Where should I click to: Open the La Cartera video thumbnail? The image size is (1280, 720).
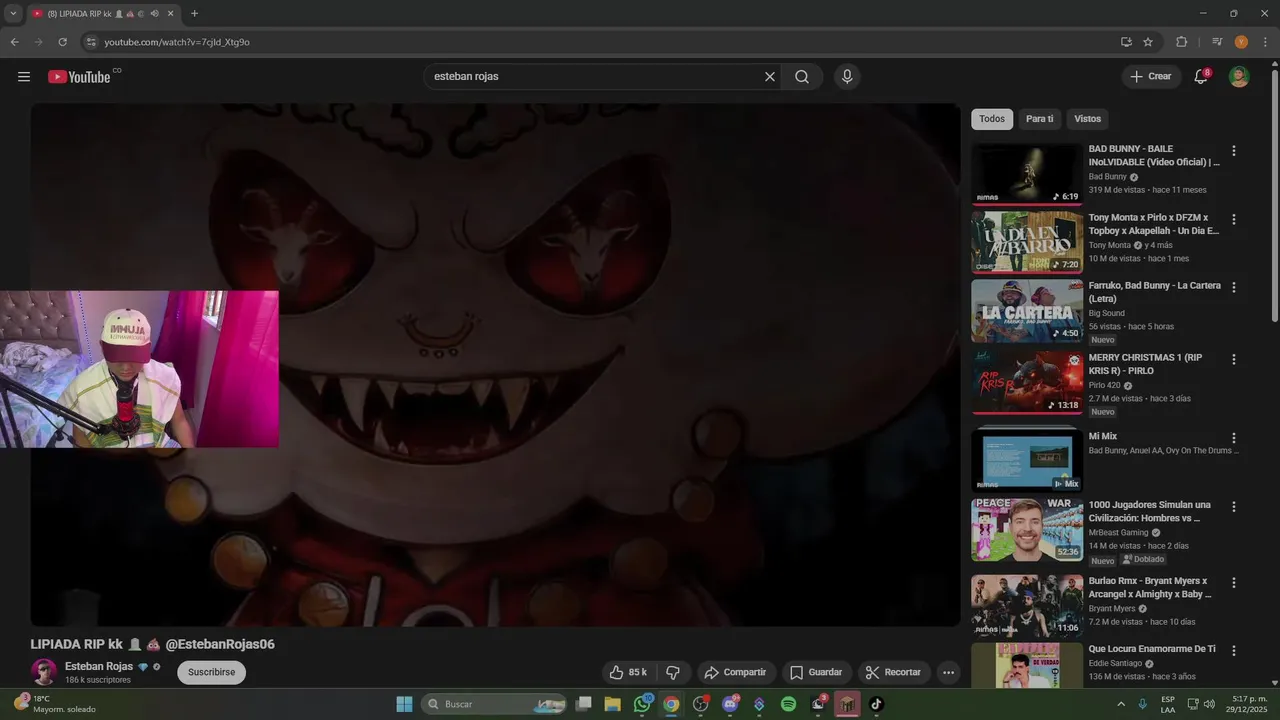[x=1027, y=310]
